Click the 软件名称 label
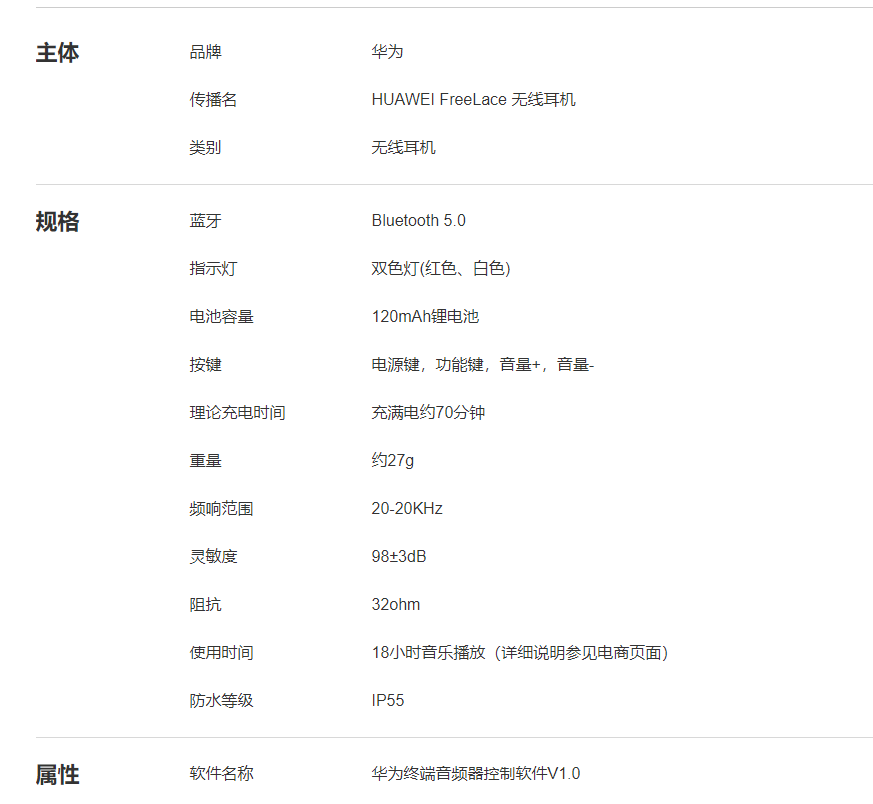 coord(221,774)
